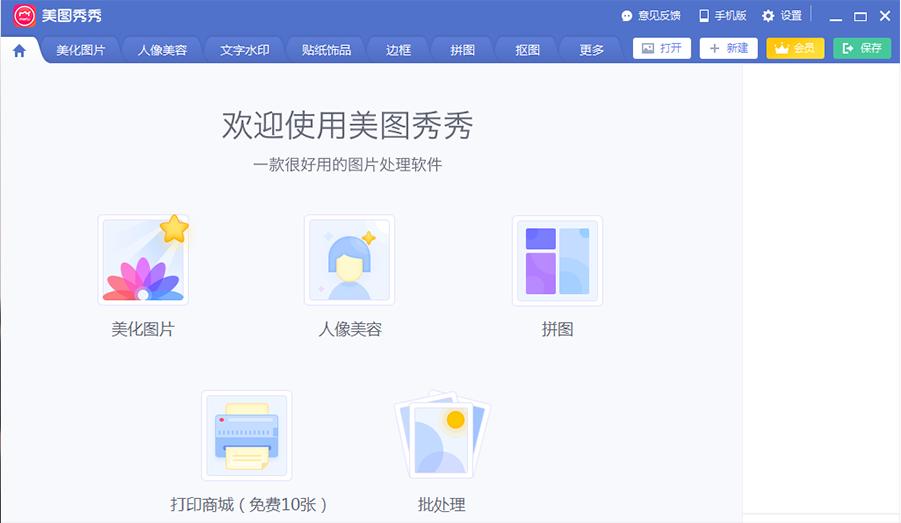The image size is (901, 523).
Task: Click the 美化图片 label under flower
Action: click(x=143, y=329)
